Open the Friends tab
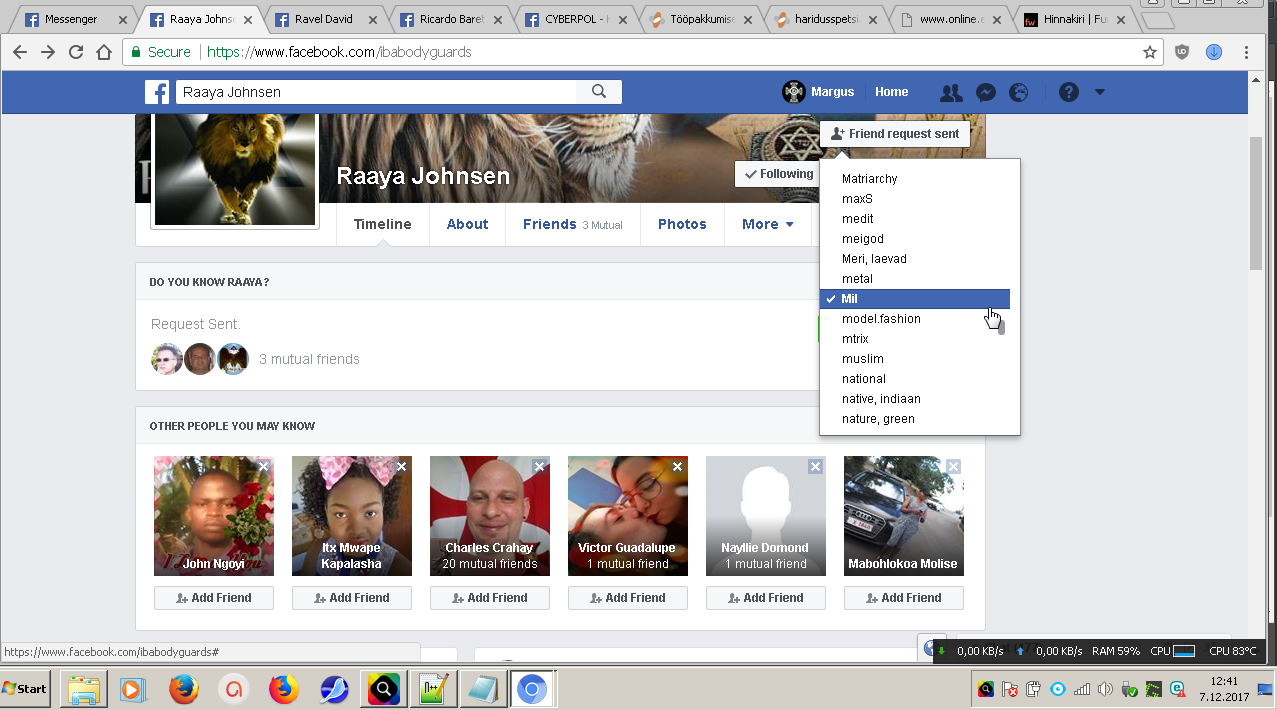1277x710 pixels. pos(573,224)
